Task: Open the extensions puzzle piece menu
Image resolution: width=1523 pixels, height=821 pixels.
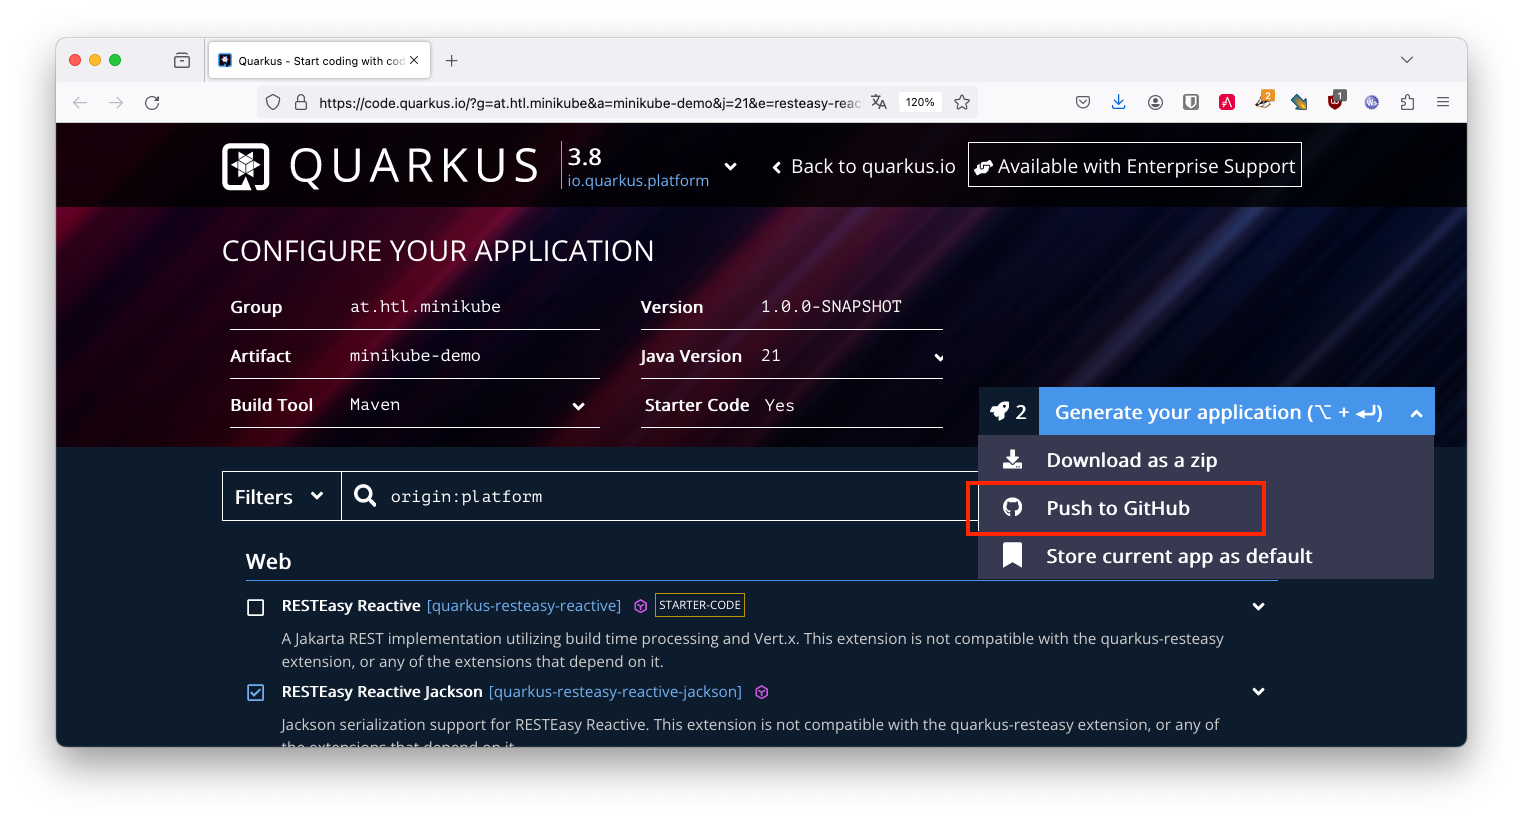Action: click(1407, 102)
